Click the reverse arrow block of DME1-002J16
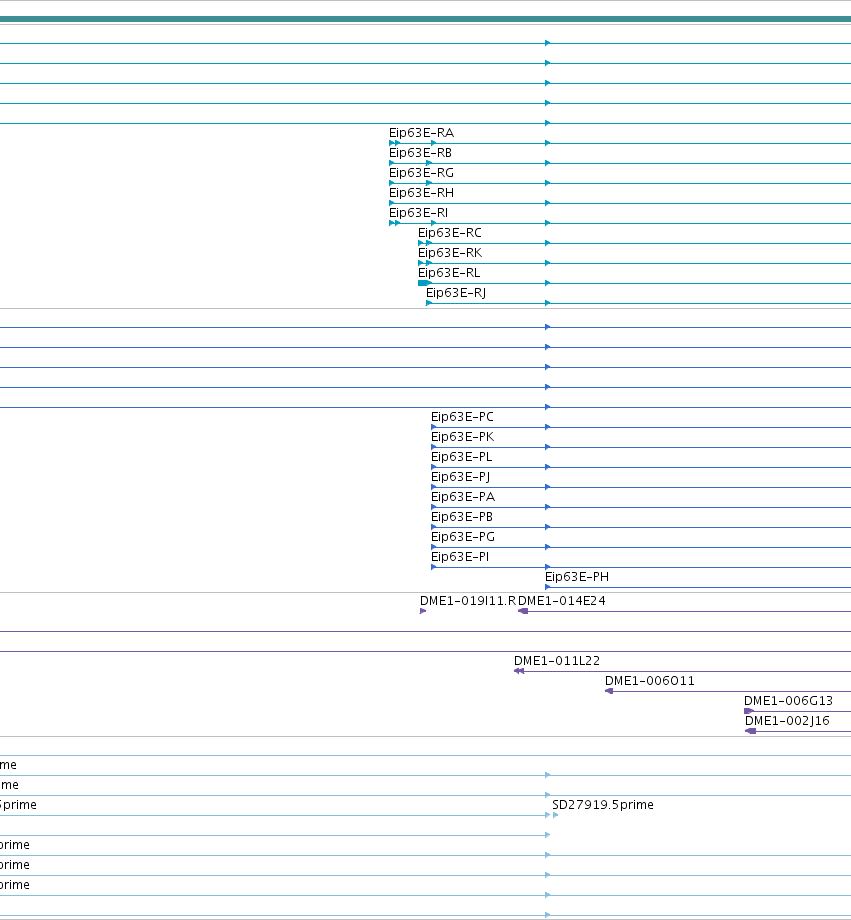 click(751, 731)
